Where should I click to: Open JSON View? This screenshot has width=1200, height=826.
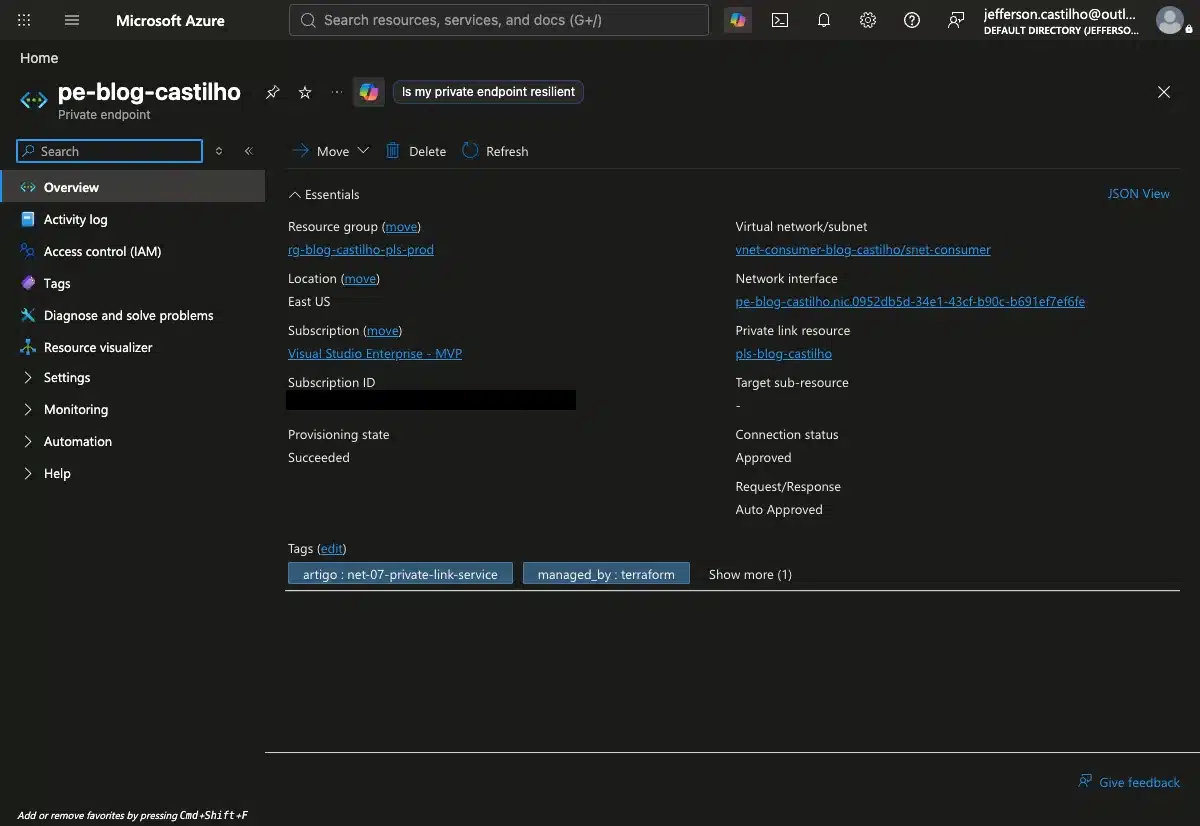click(x=1138, y=194)
